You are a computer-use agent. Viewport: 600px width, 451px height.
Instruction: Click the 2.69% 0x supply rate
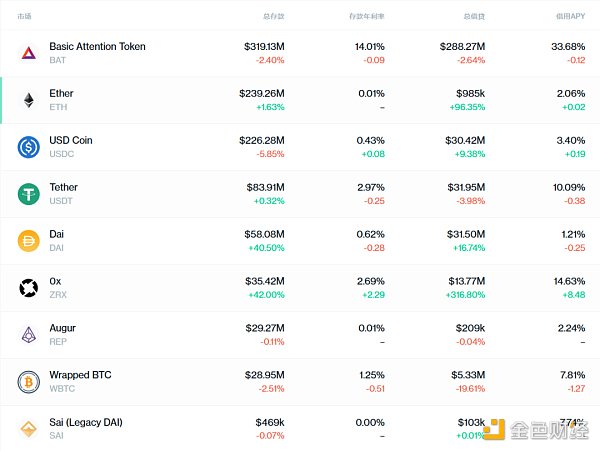point(371,282)
